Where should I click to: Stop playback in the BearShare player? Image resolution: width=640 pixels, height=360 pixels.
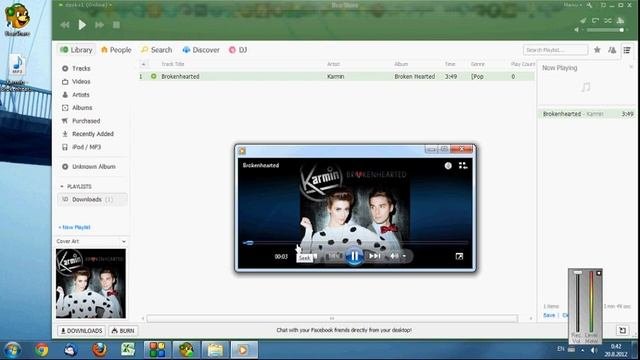116,25
